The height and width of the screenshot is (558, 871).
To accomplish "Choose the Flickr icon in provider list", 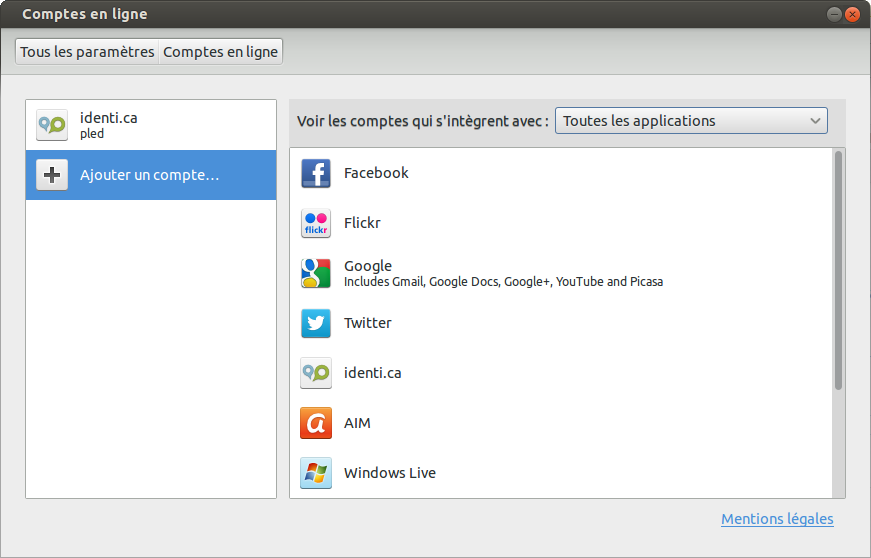I will click(x=316, y=223).
